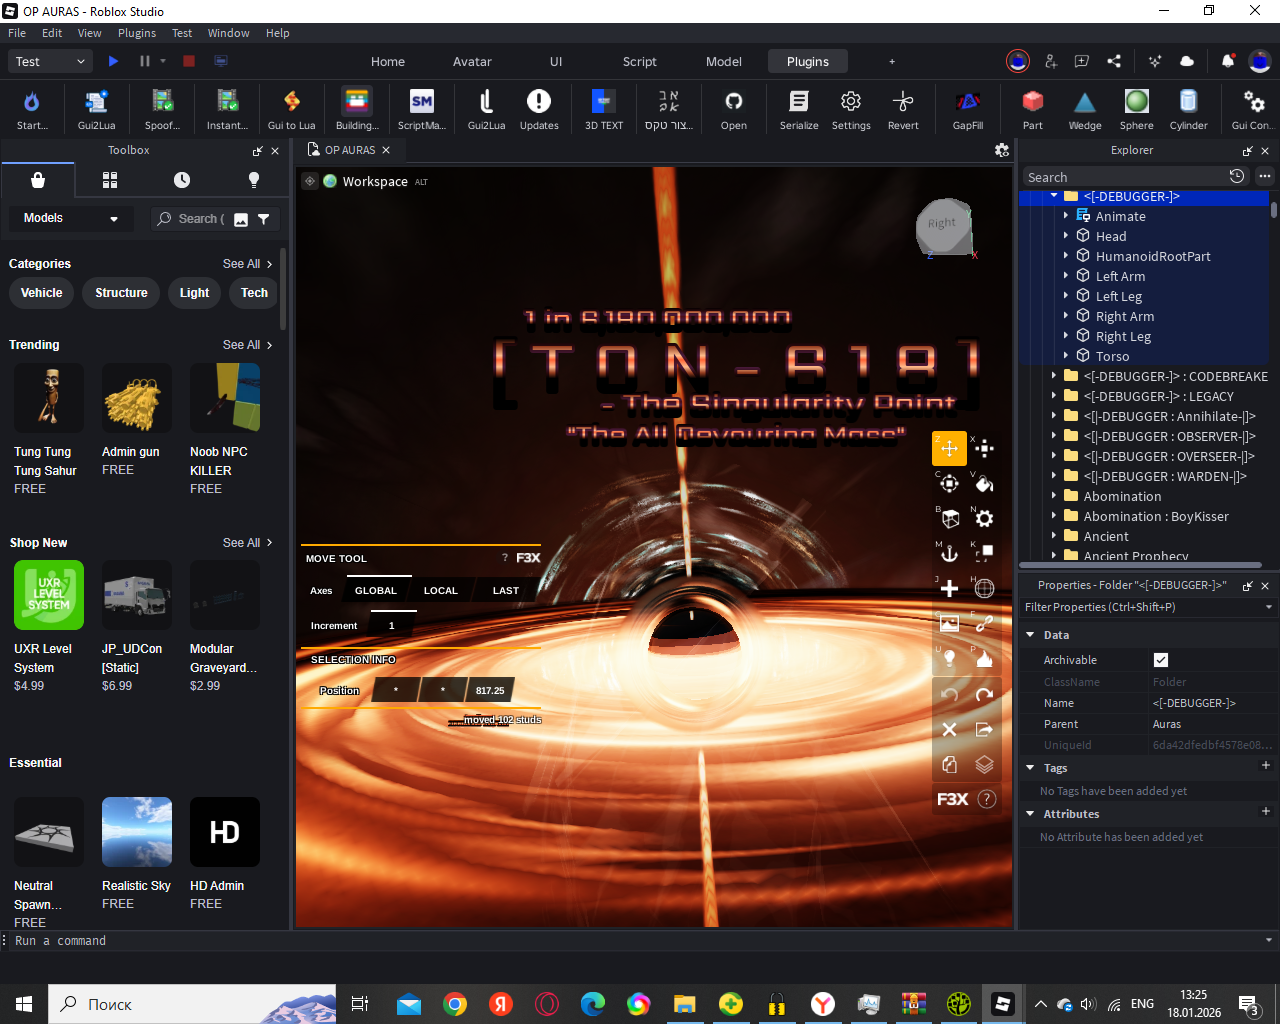This screenshot has width=1280, height=1024.
Task: Open the ScriptMate plugin
Action: click(422, 109)
